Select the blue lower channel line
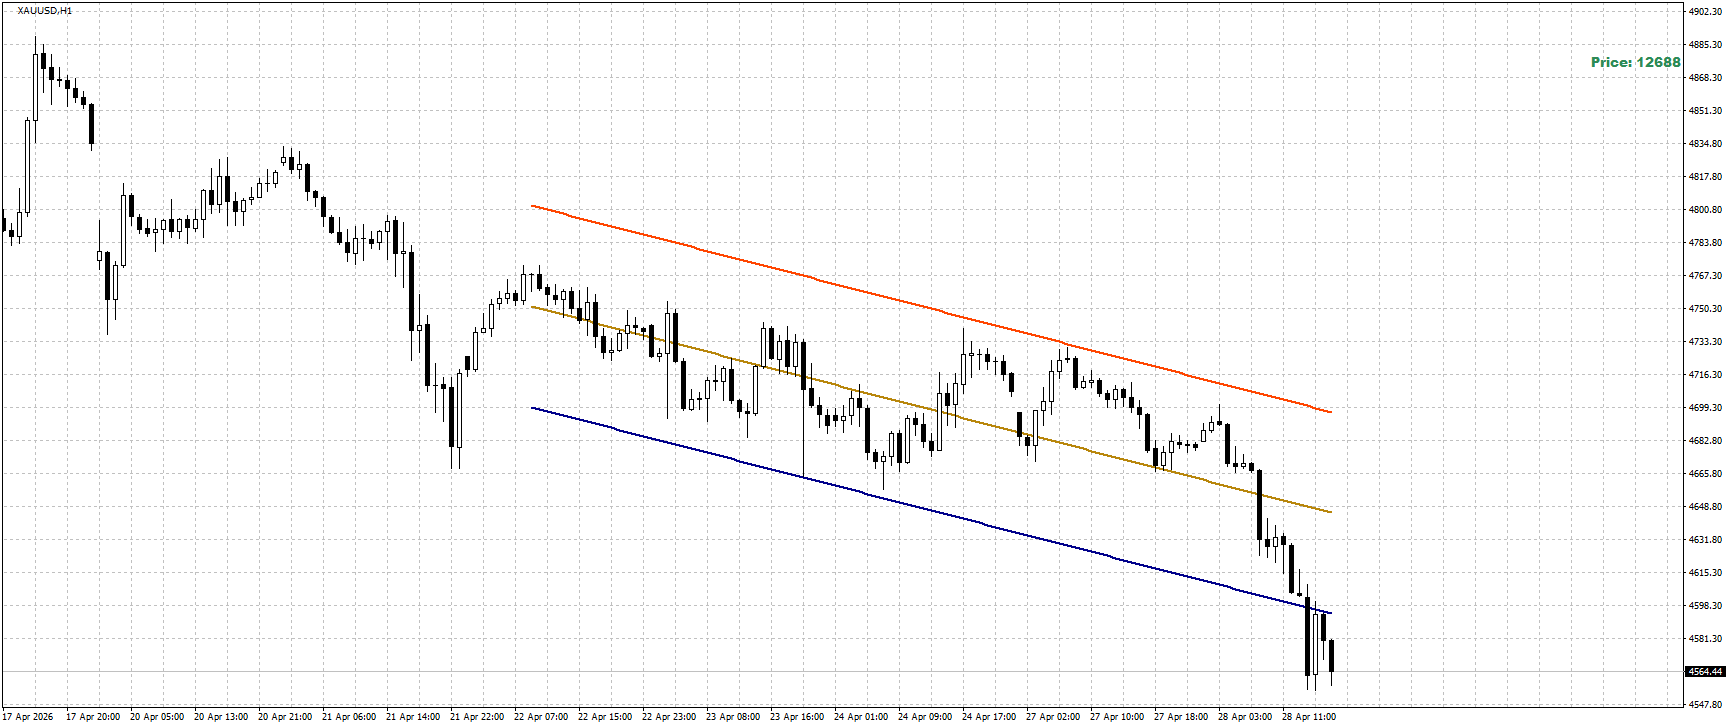The image size is (1729, 728). click(x=930, y=510)
